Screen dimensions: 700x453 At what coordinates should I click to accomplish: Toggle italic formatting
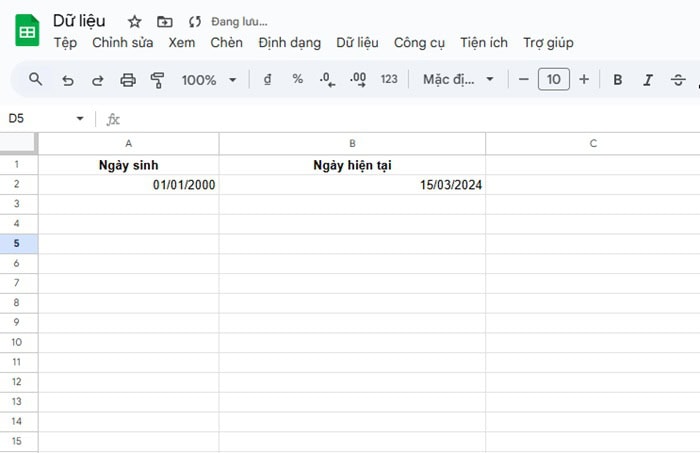click(x=648, y=79)
